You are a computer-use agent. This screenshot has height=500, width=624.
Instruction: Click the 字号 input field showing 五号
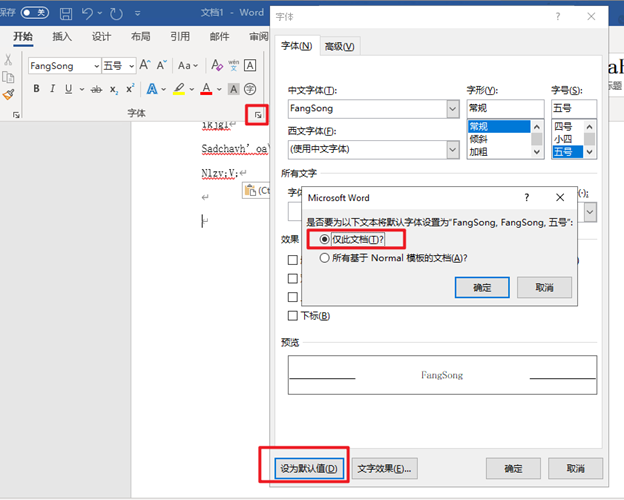[x=573, y=108]
